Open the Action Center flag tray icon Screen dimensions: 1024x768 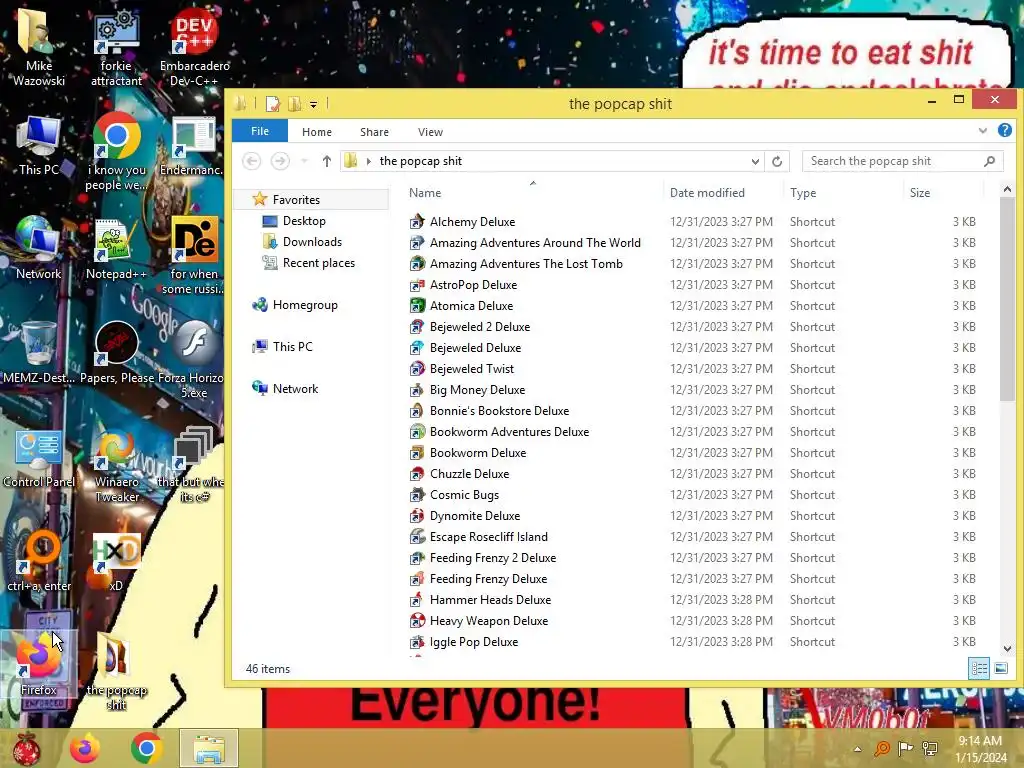point(905,748)
